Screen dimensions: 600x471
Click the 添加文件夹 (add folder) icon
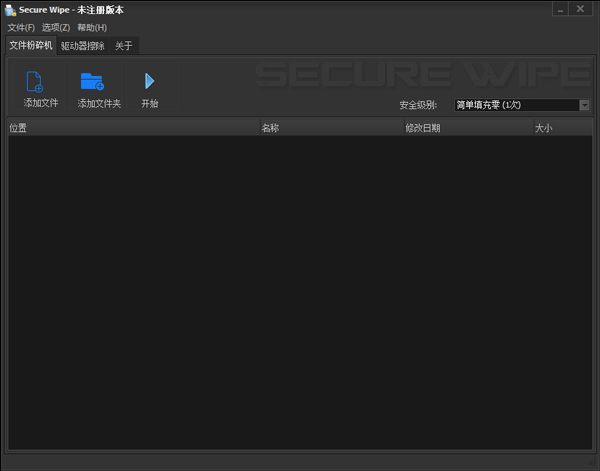click(92, 82)
